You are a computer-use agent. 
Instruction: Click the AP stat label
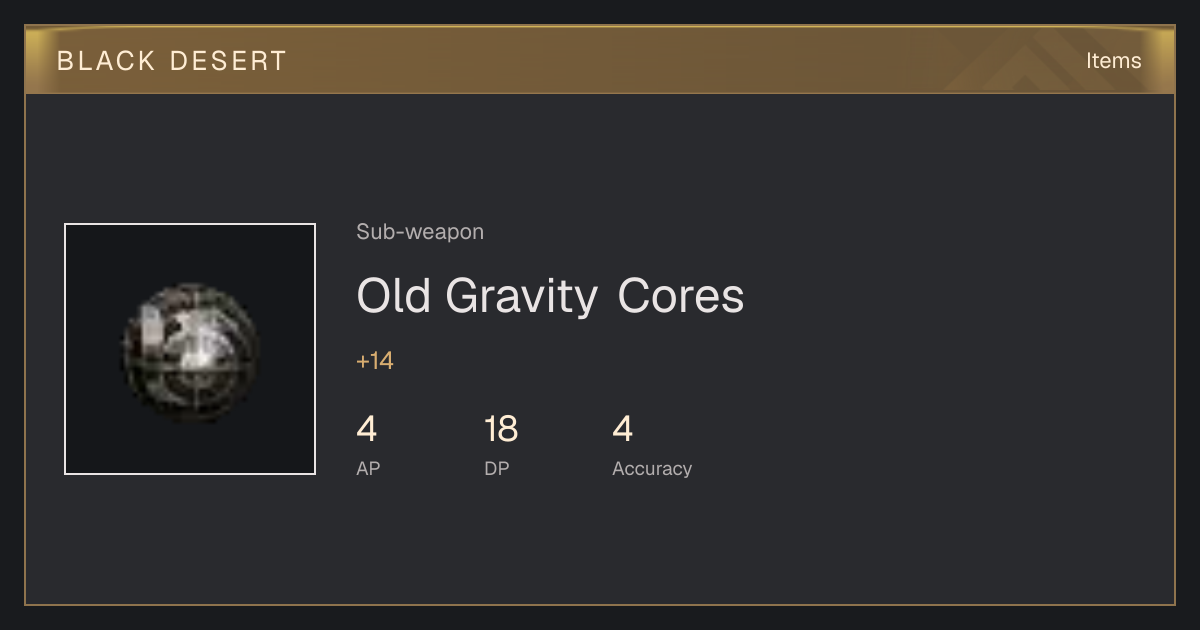click(x=368, y=468)
